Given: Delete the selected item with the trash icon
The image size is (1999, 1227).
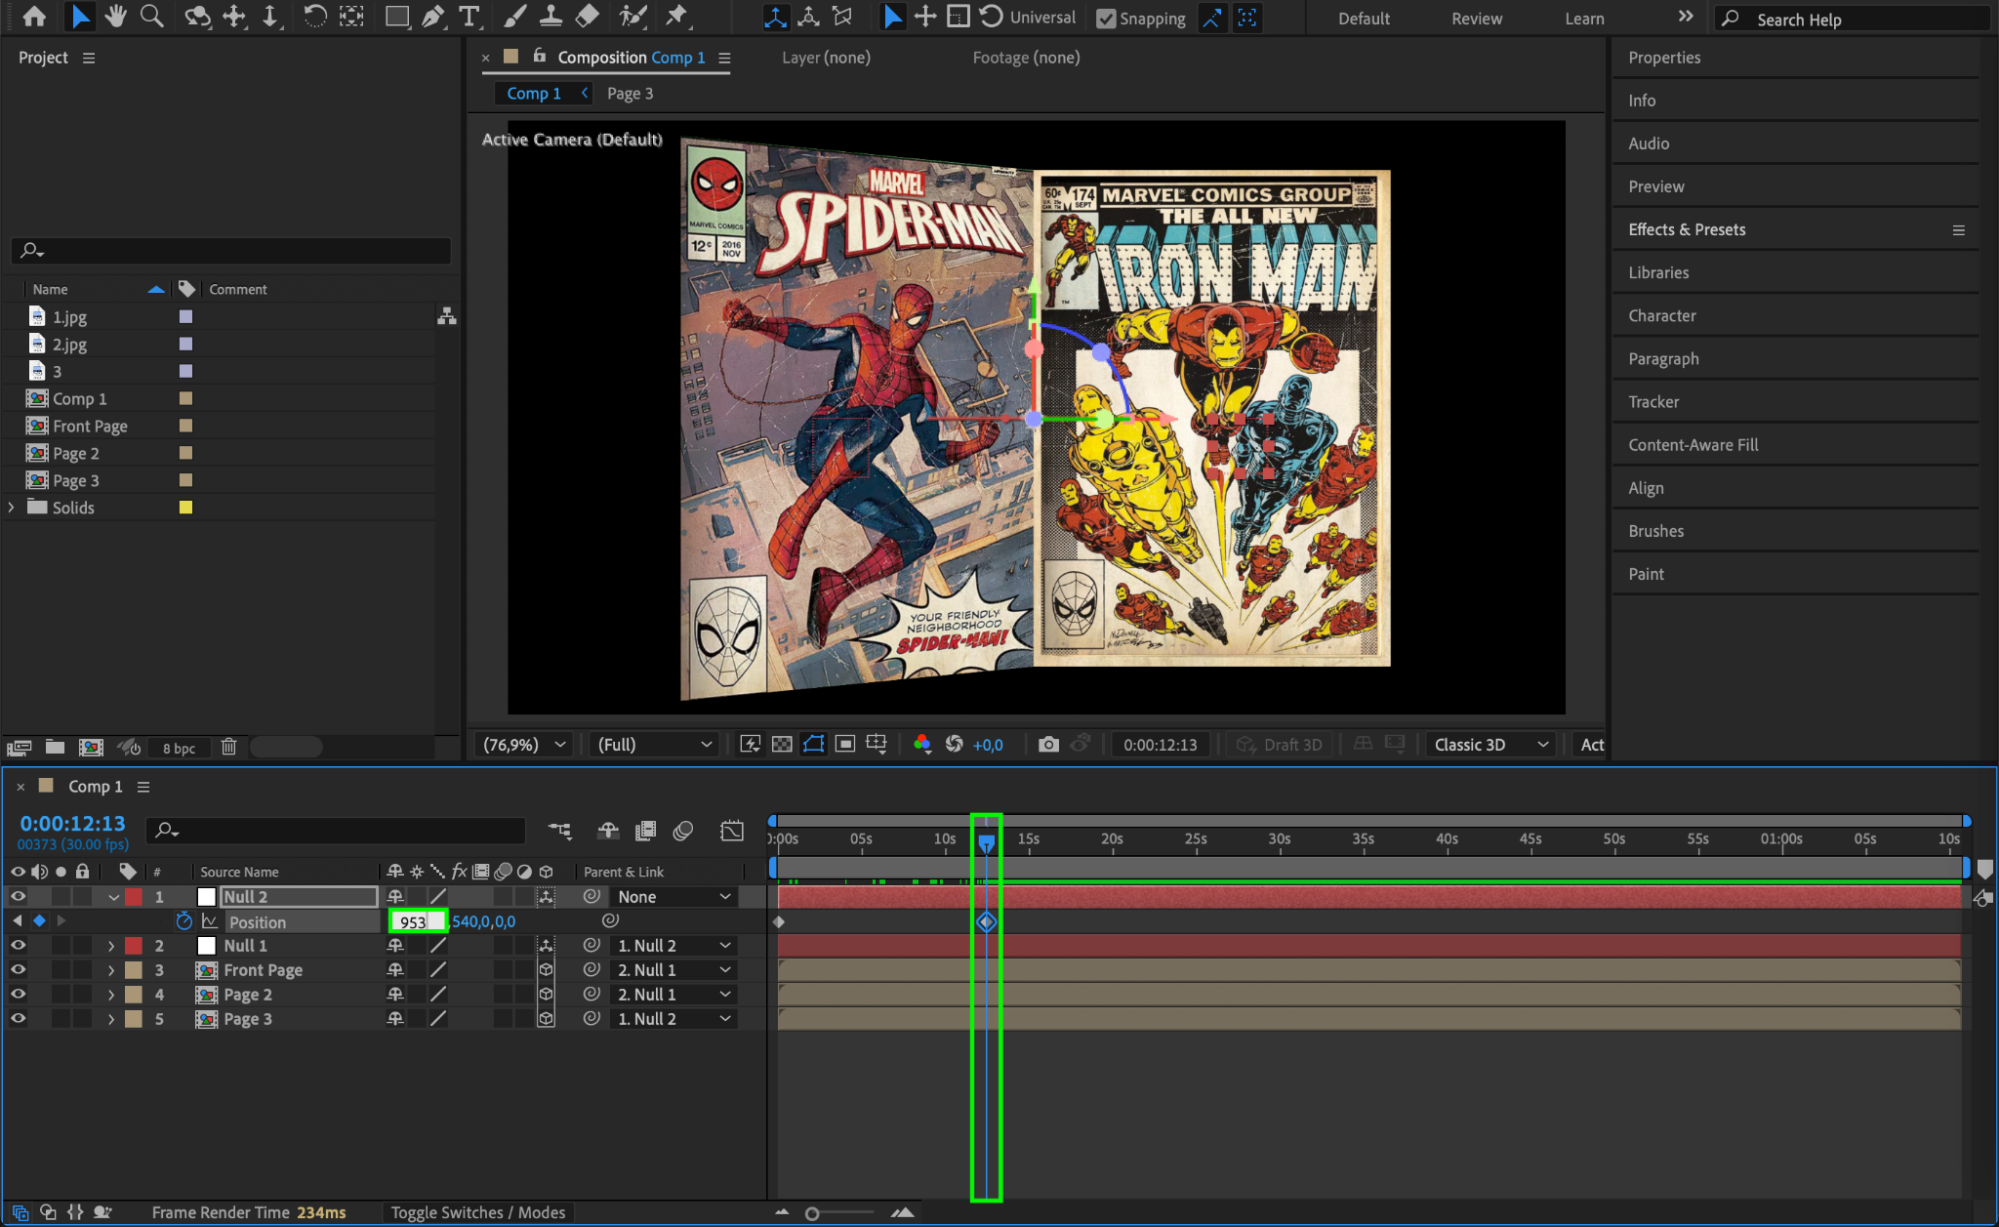Looking at the screenshot, I should (x=229, y=747).
